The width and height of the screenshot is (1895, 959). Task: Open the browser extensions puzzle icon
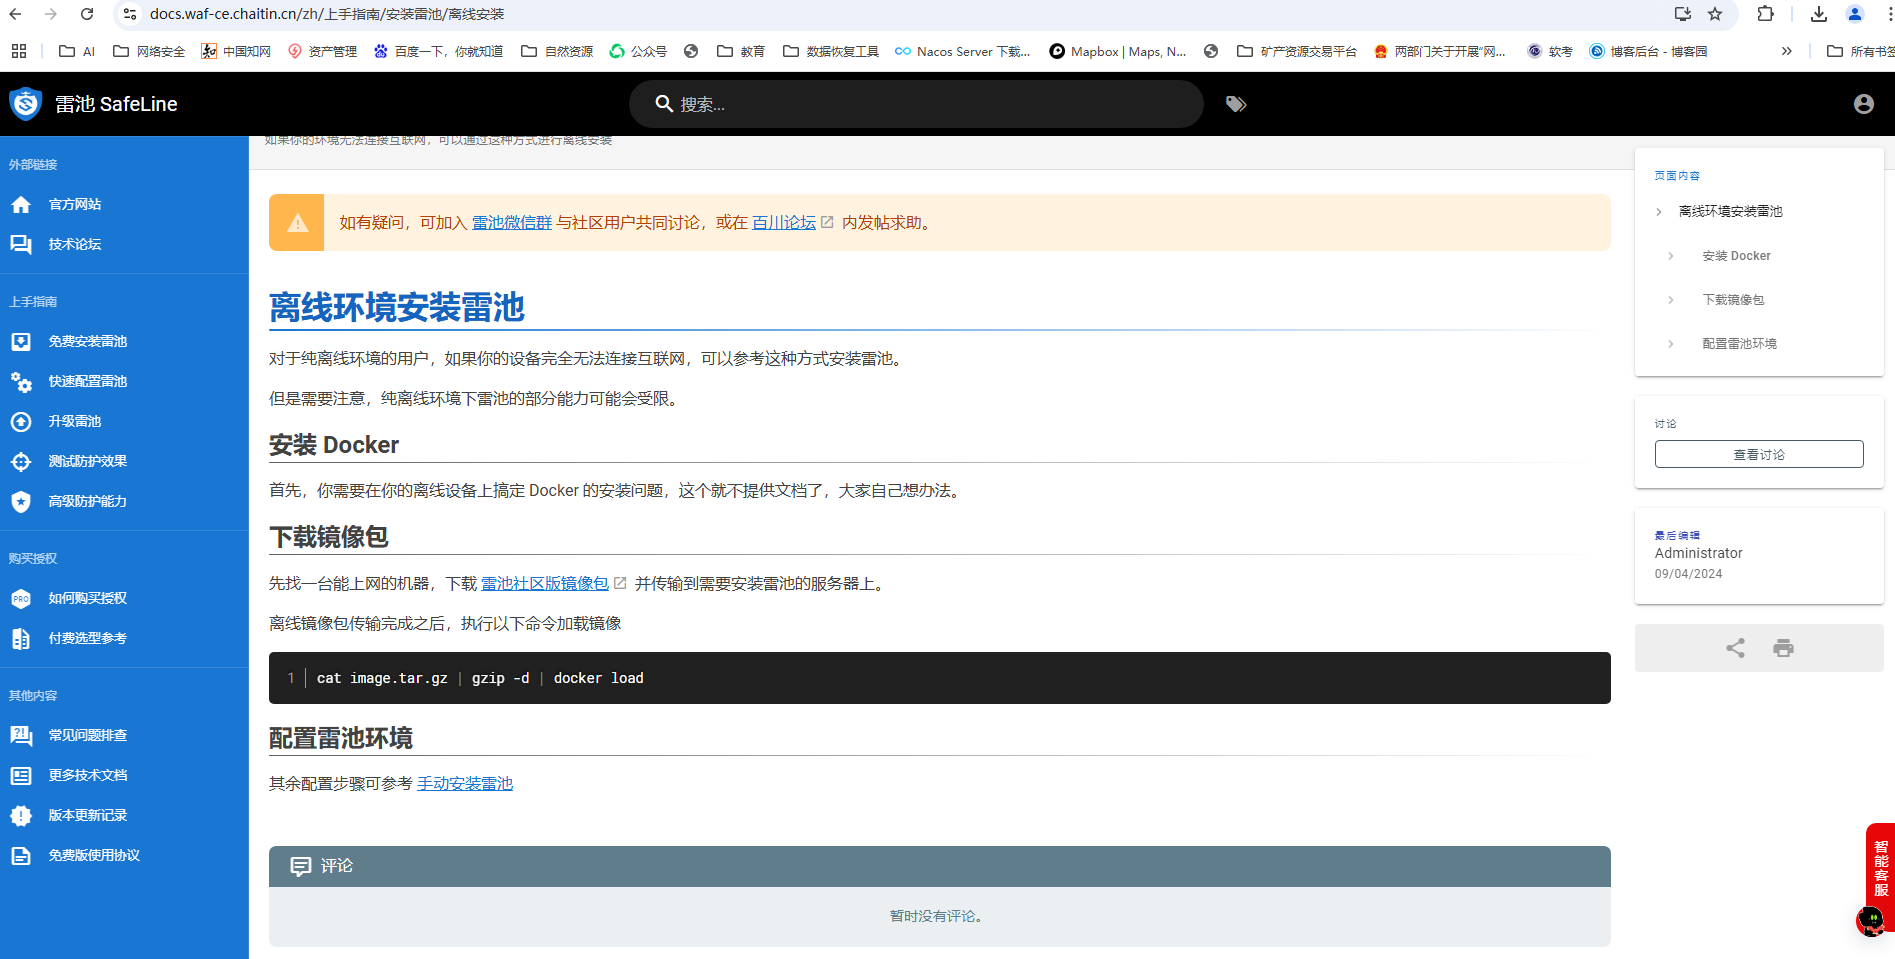pos(1765,14)
